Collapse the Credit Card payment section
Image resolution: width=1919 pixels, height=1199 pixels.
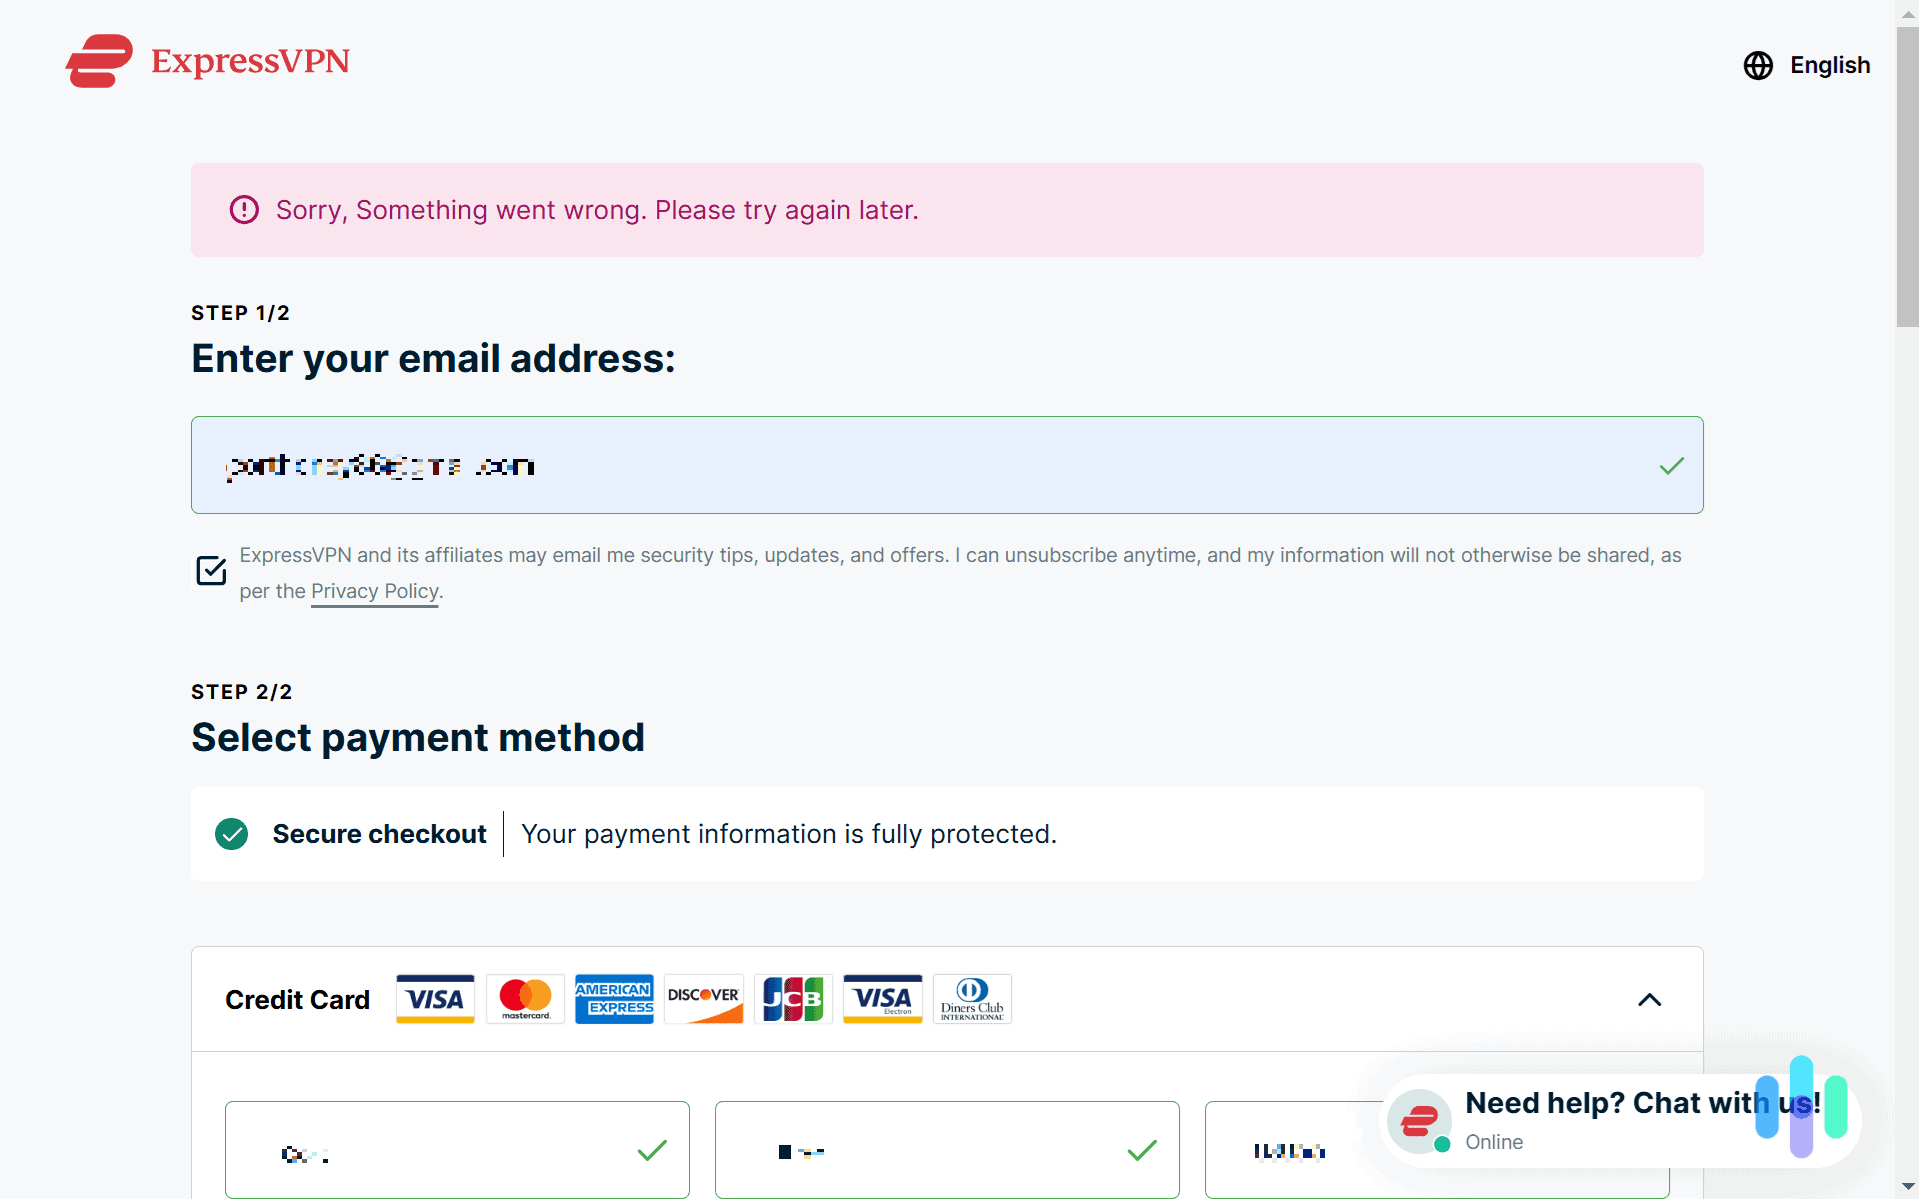1650,999
